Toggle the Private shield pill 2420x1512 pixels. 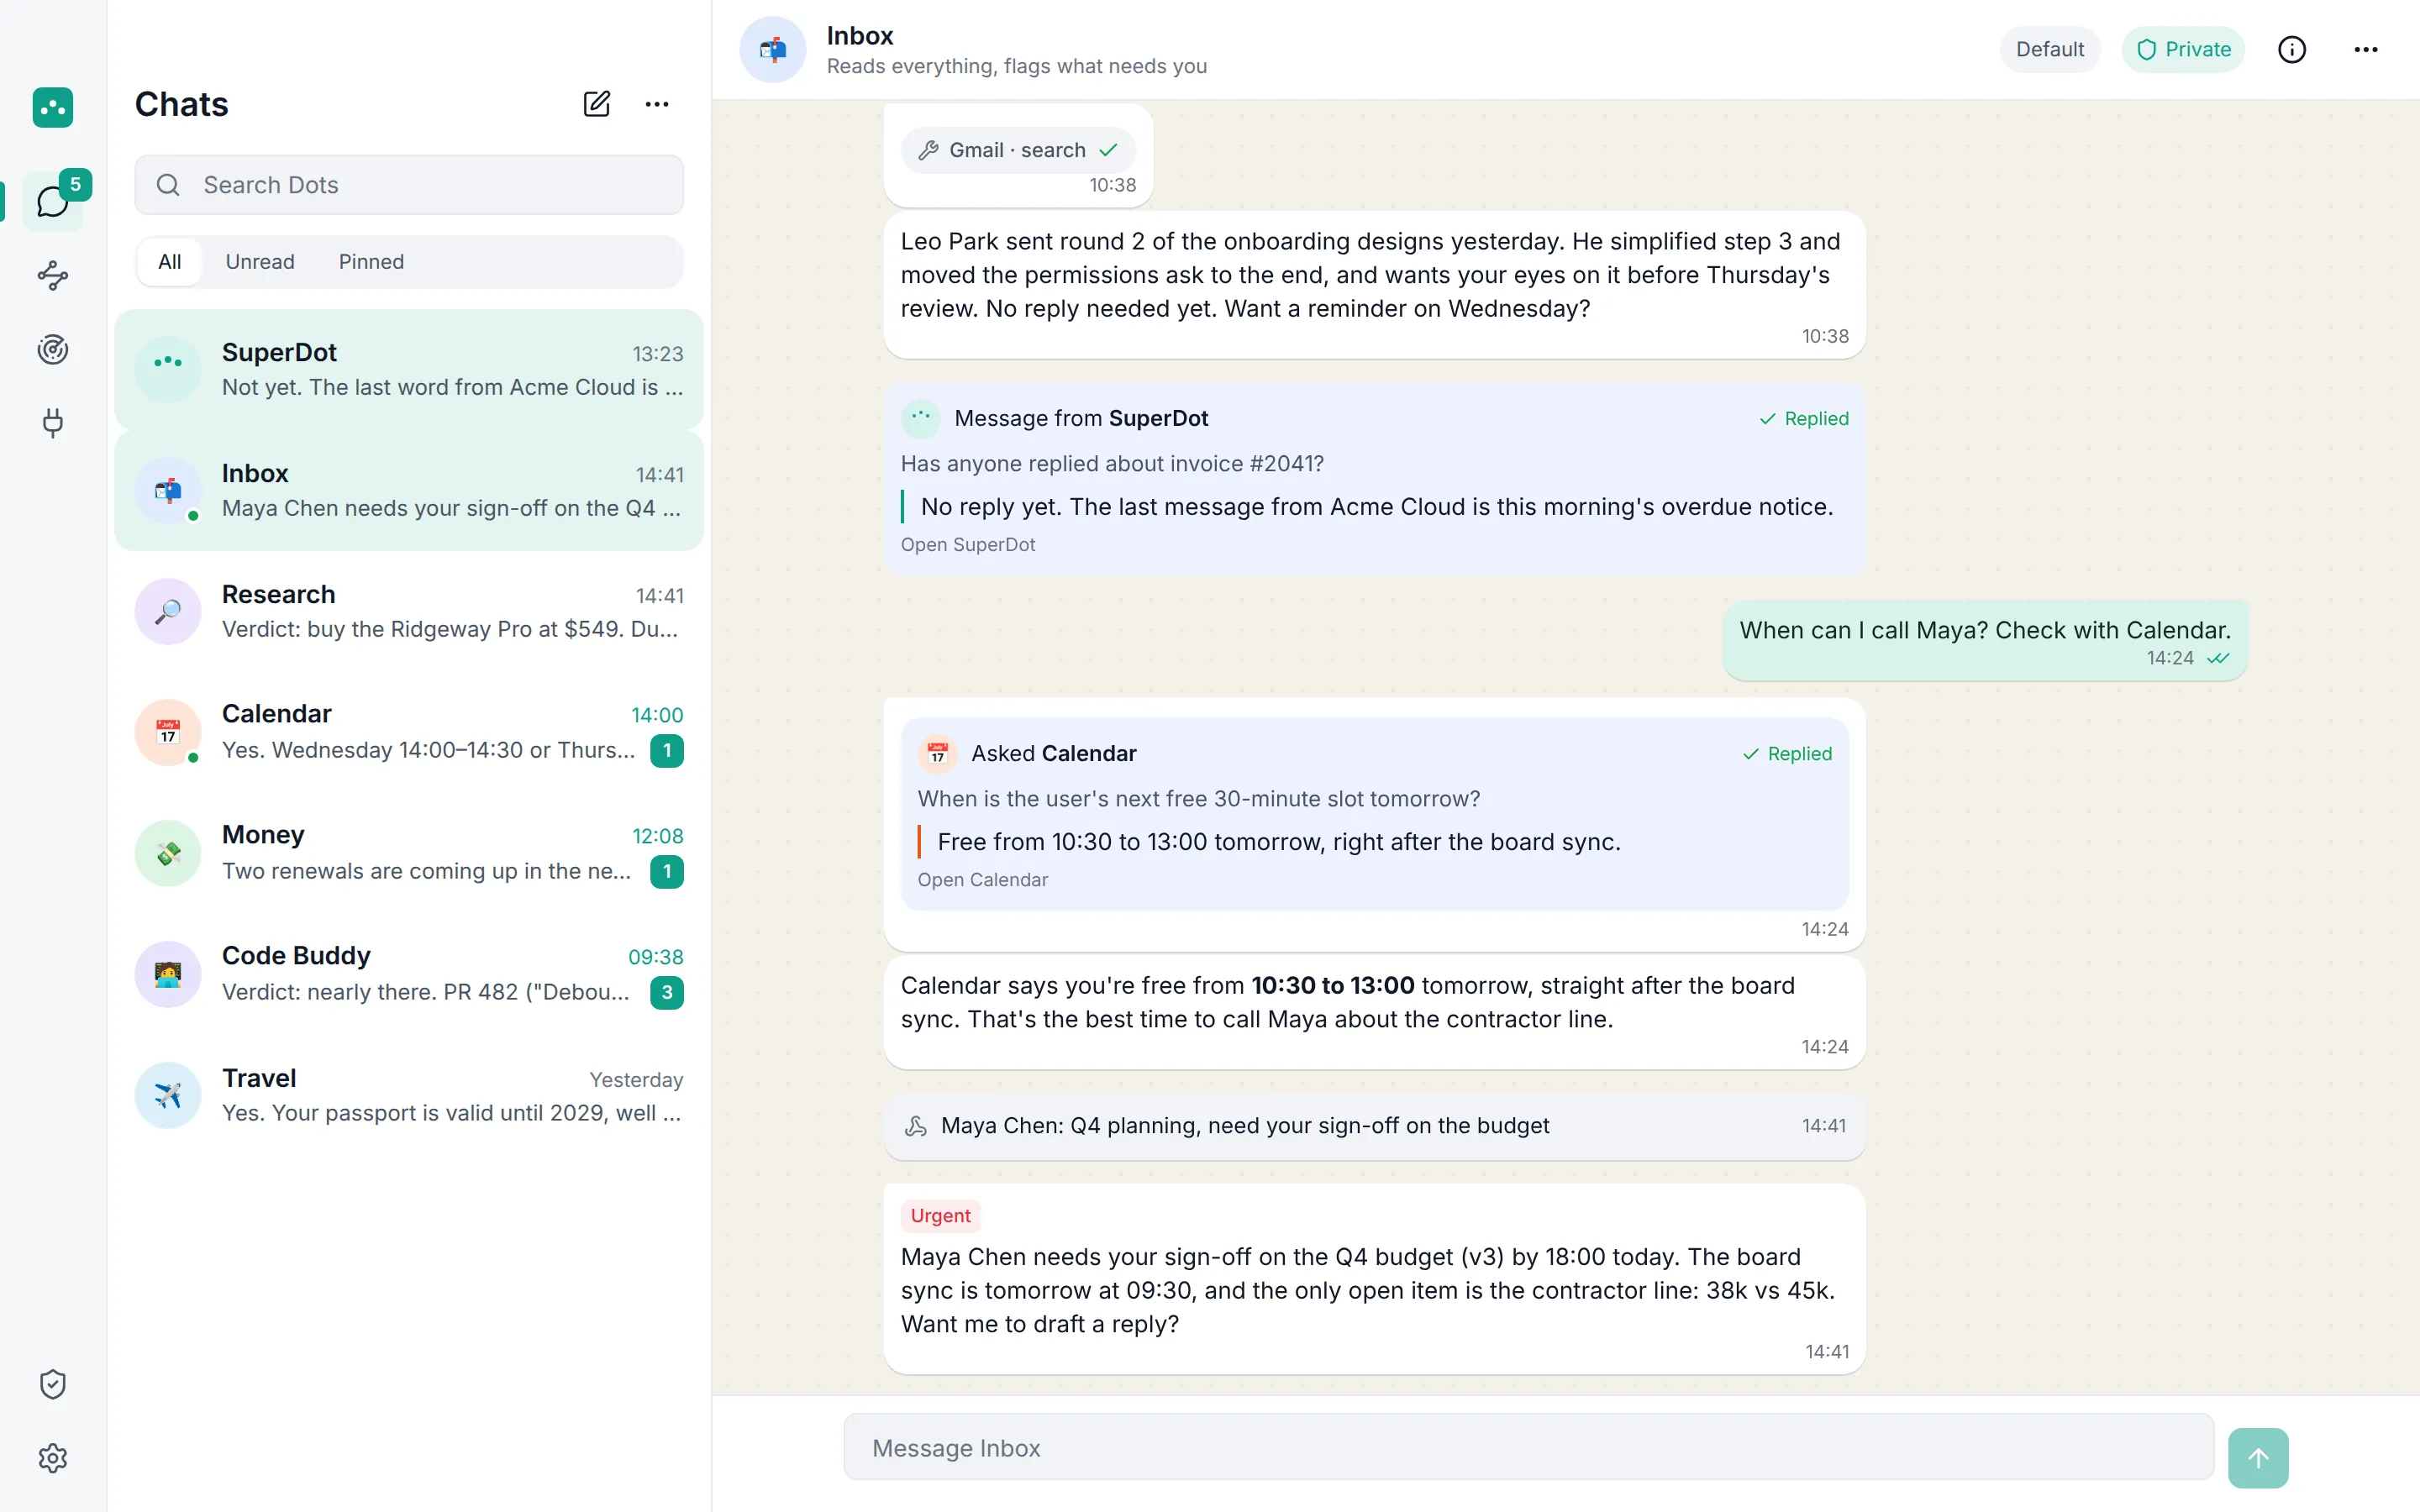(2184, 49)
